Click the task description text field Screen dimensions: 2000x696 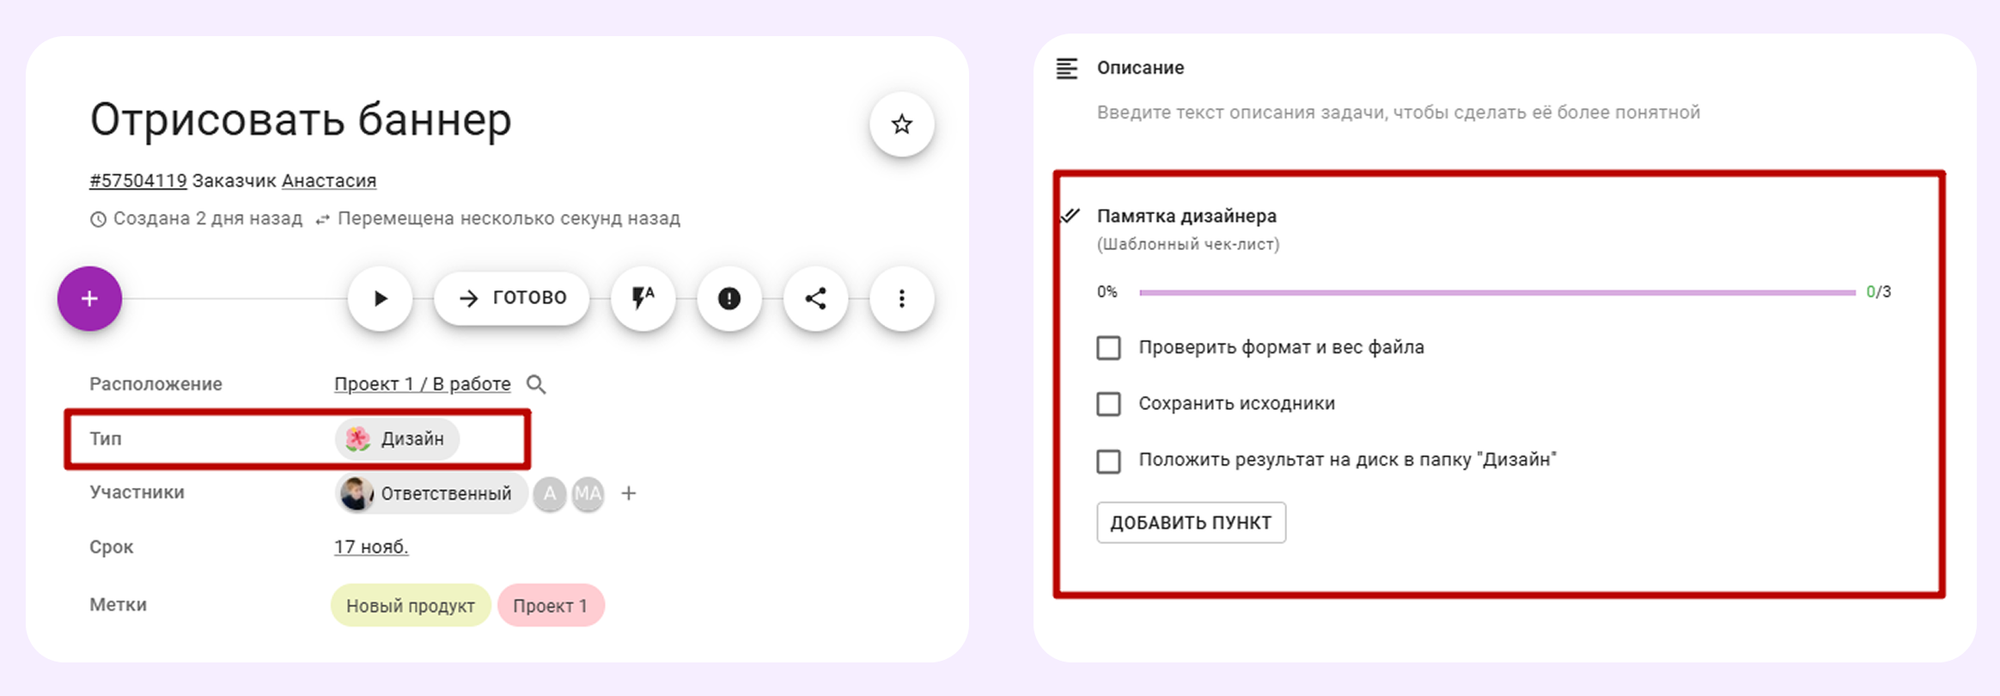coord(1398,112)
